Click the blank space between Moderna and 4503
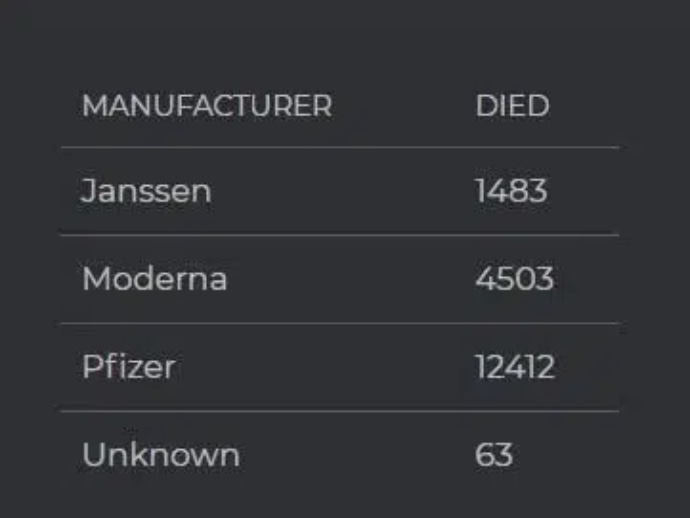 click(x=350, y=279)
